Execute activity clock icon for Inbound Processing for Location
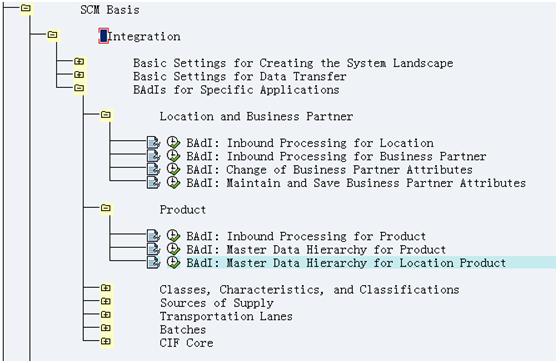The image size is (560, 363). click(173, 143)
